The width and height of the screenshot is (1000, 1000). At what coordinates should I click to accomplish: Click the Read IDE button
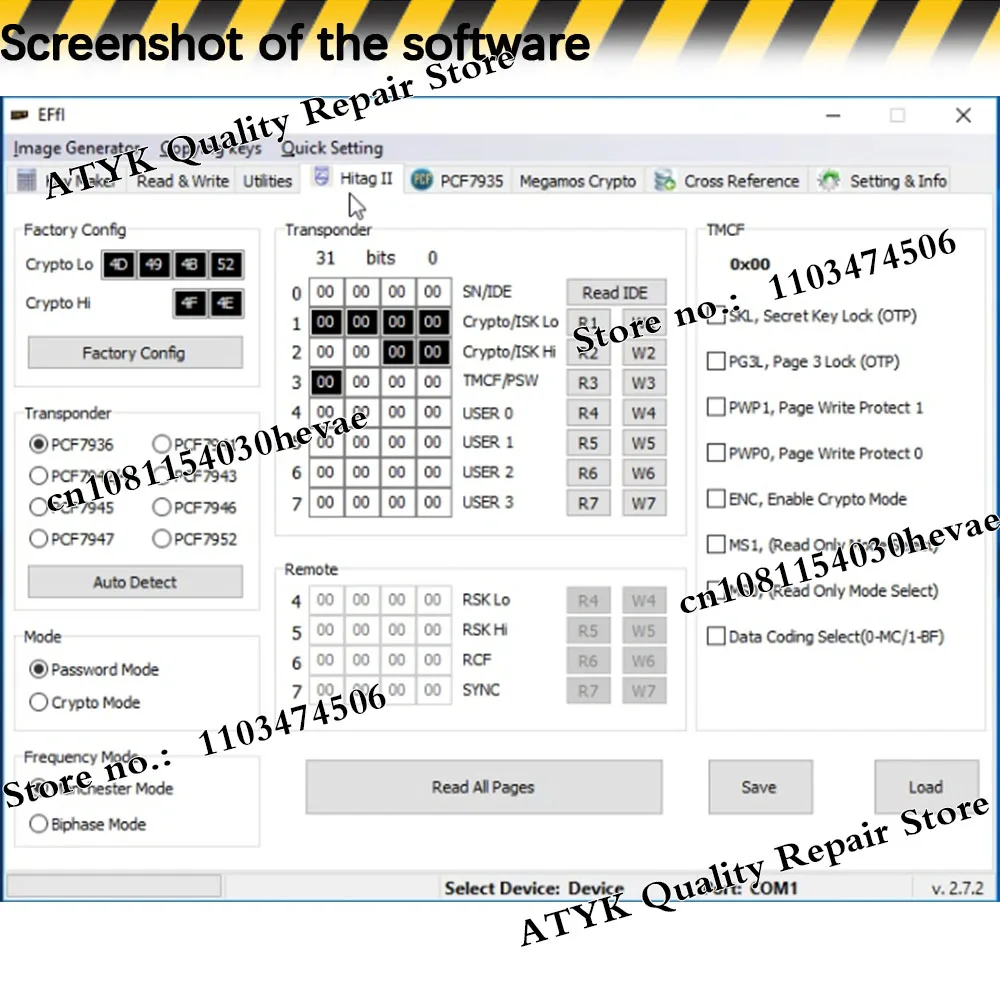(616, 292)
